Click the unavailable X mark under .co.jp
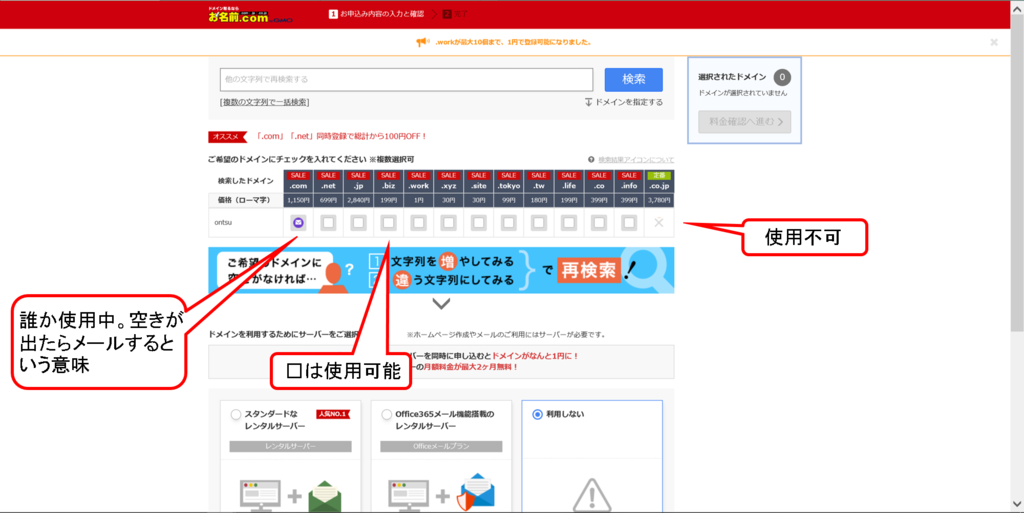Image resolution: width=1024 pixels, height=513 pixels. pyautogui.click(x=659, y=223)
